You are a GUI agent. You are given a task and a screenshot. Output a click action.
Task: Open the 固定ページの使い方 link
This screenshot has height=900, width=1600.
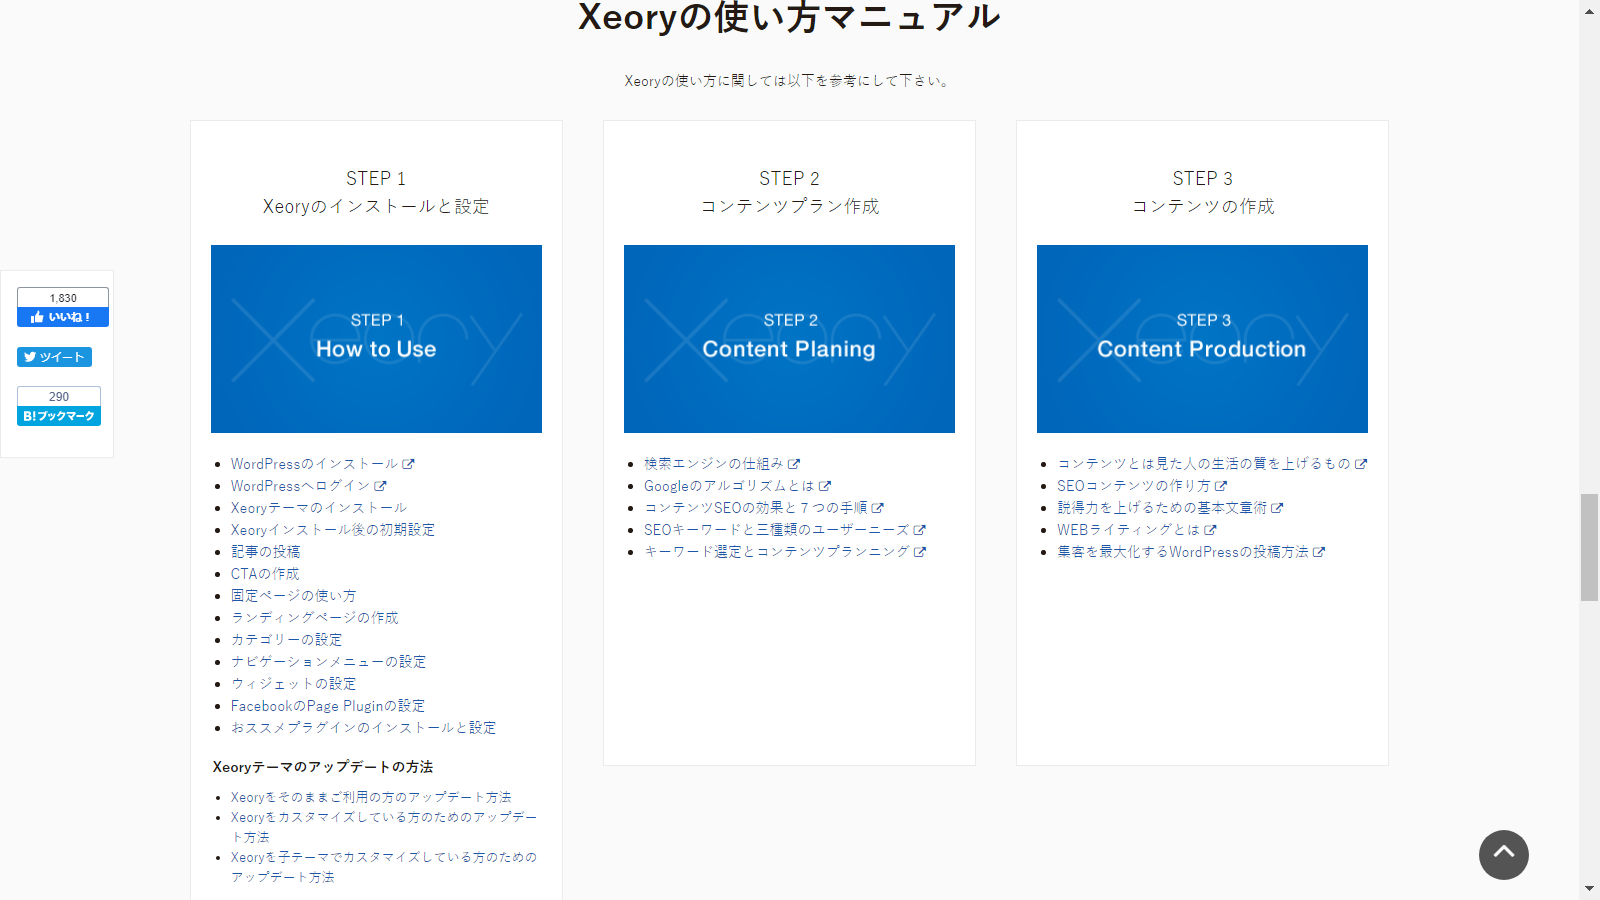tap(293, 596)
